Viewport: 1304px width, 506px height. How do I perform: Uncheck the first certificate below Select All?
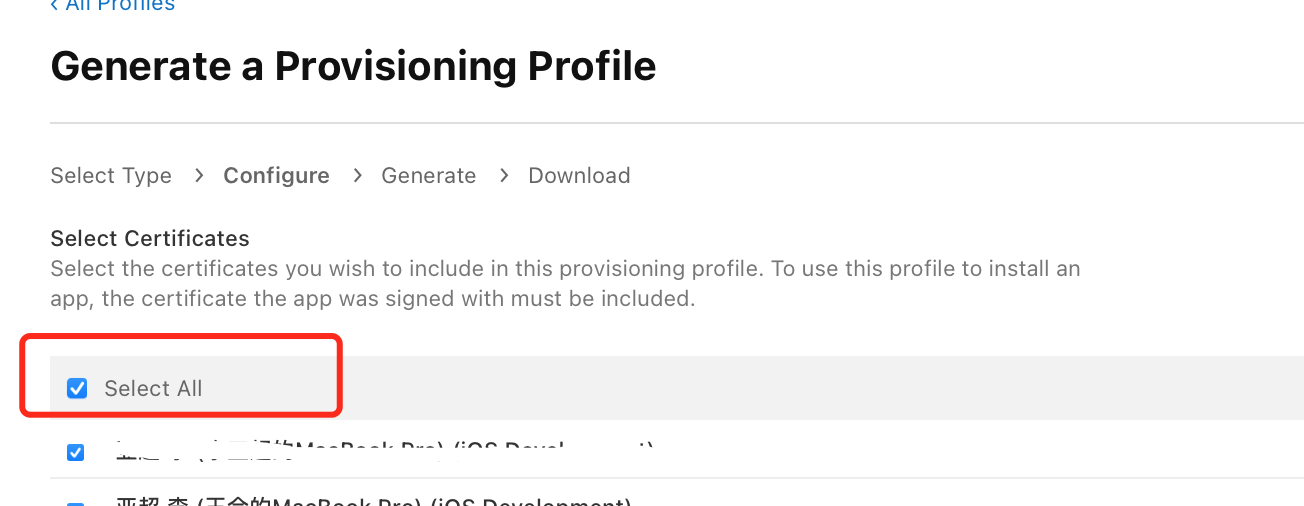click(76, 452)
